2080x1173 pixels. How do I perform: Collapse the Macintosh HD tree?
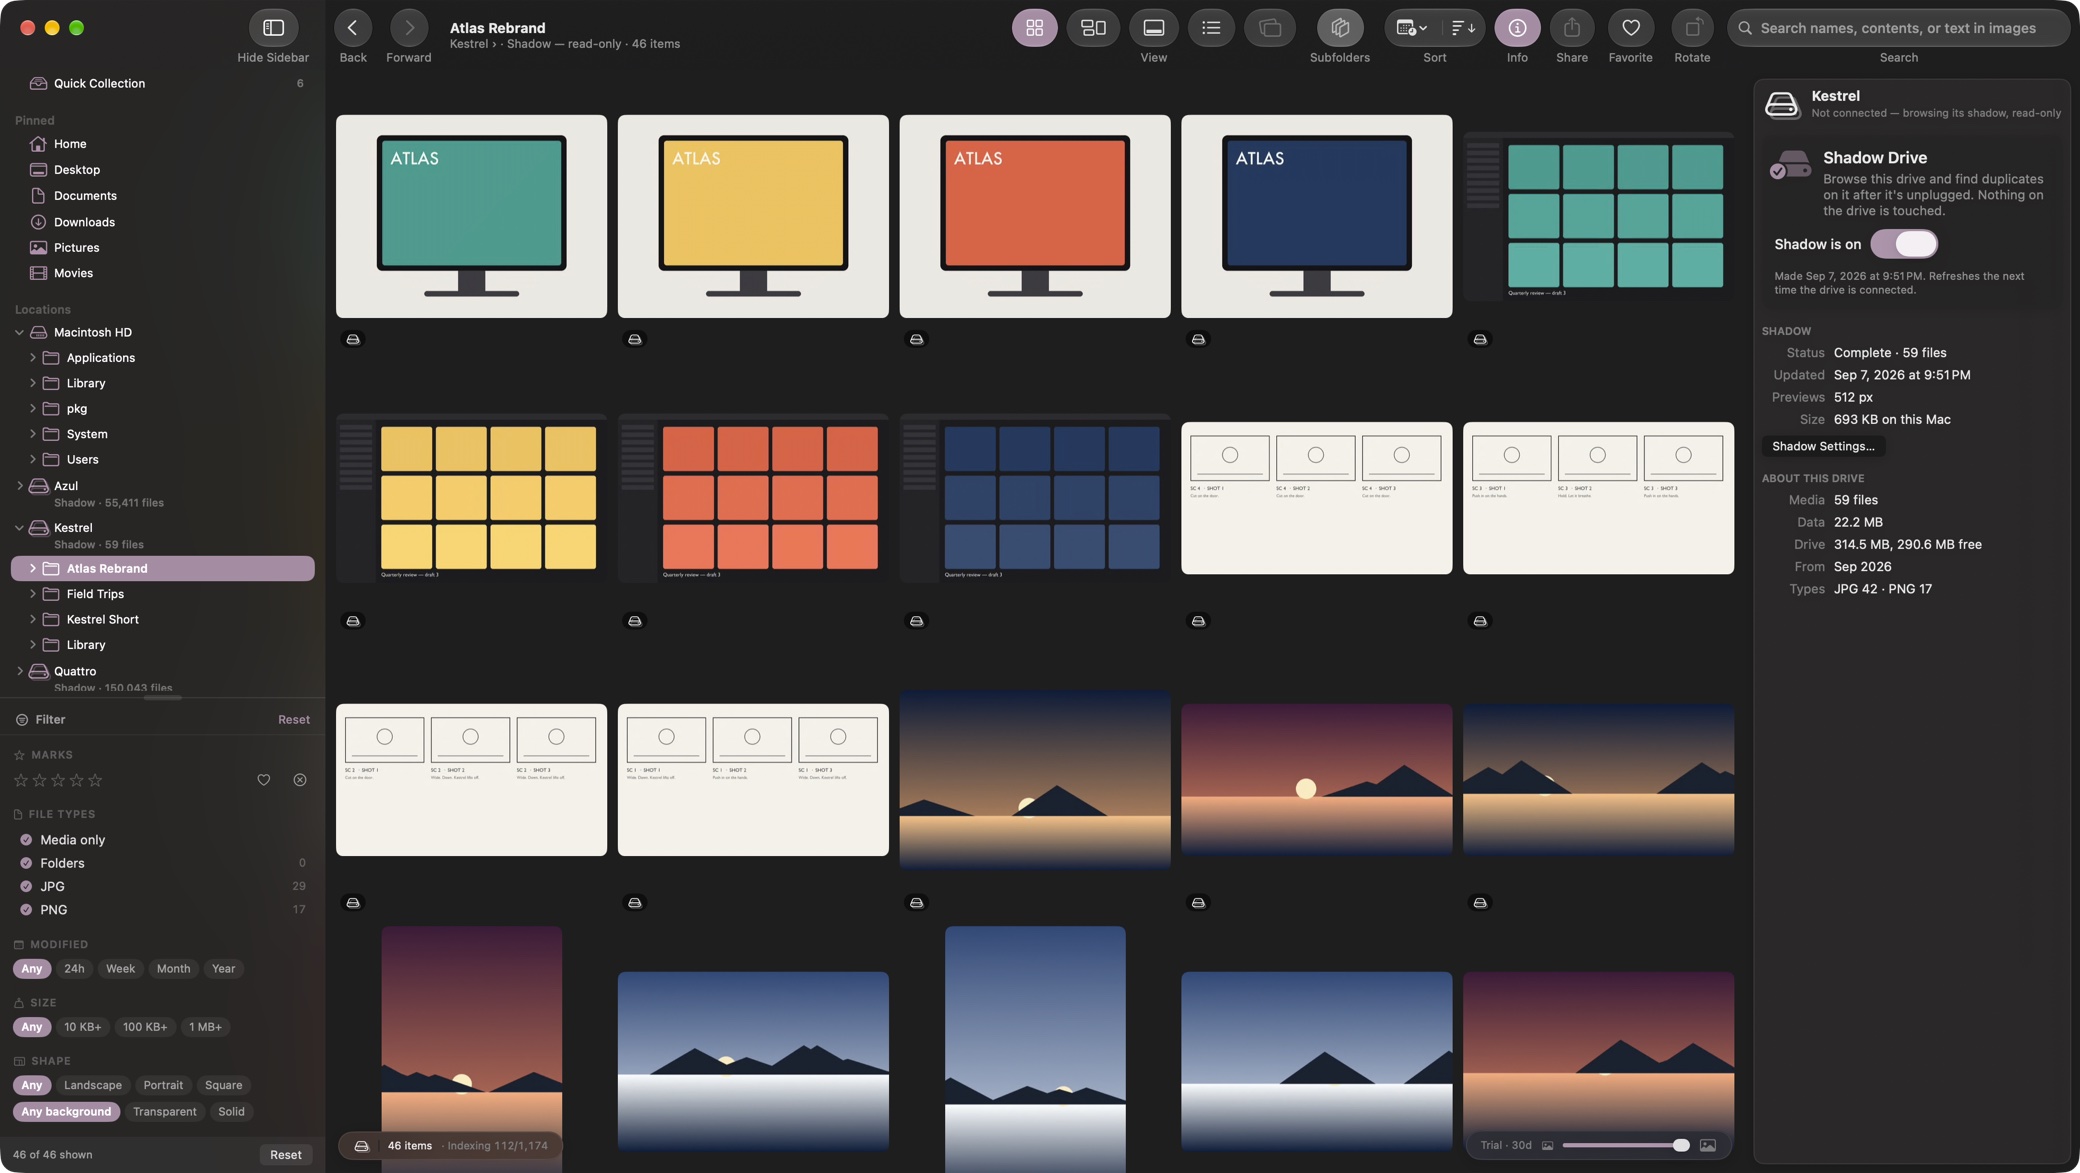pyautogui.click(x=19, y=333)
